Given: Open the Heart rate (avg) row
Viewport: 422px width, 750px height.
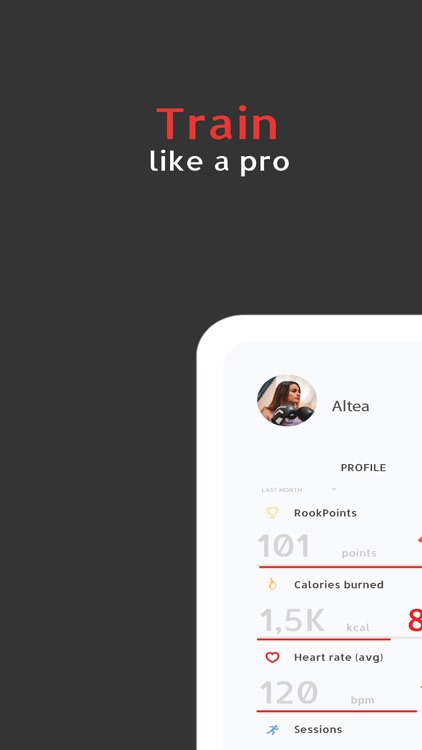Looking at the screenshot, I should [339, 657].
